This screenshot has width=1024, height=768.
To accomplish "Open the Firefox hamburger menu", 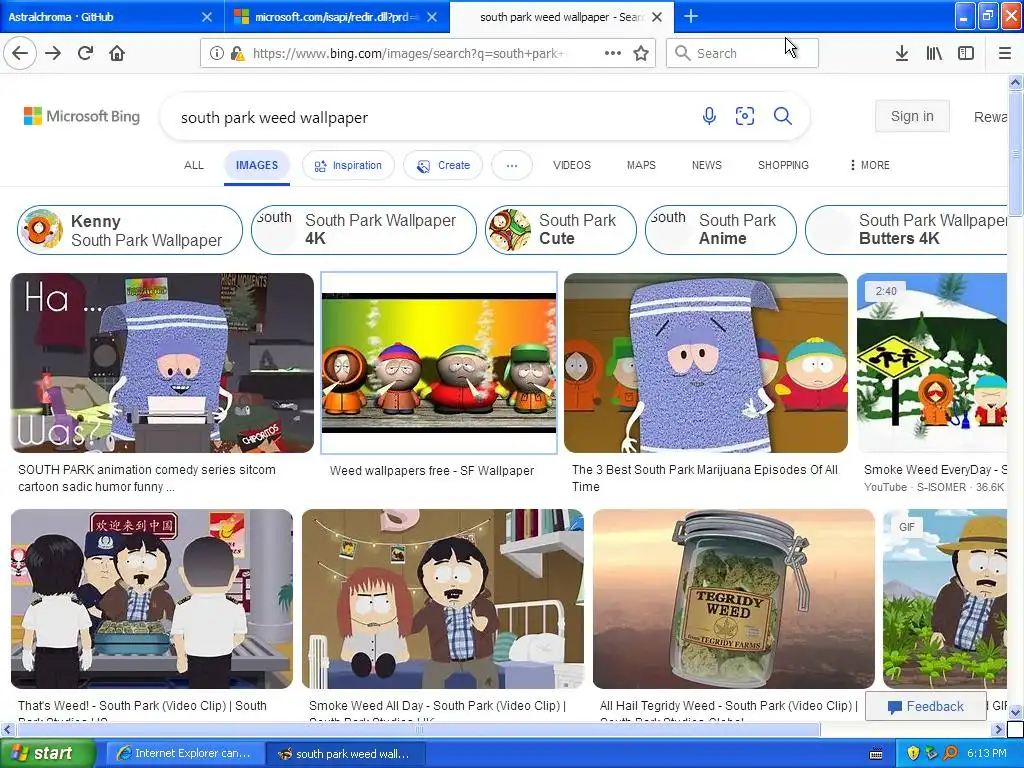I will [x=1005, y=54].
